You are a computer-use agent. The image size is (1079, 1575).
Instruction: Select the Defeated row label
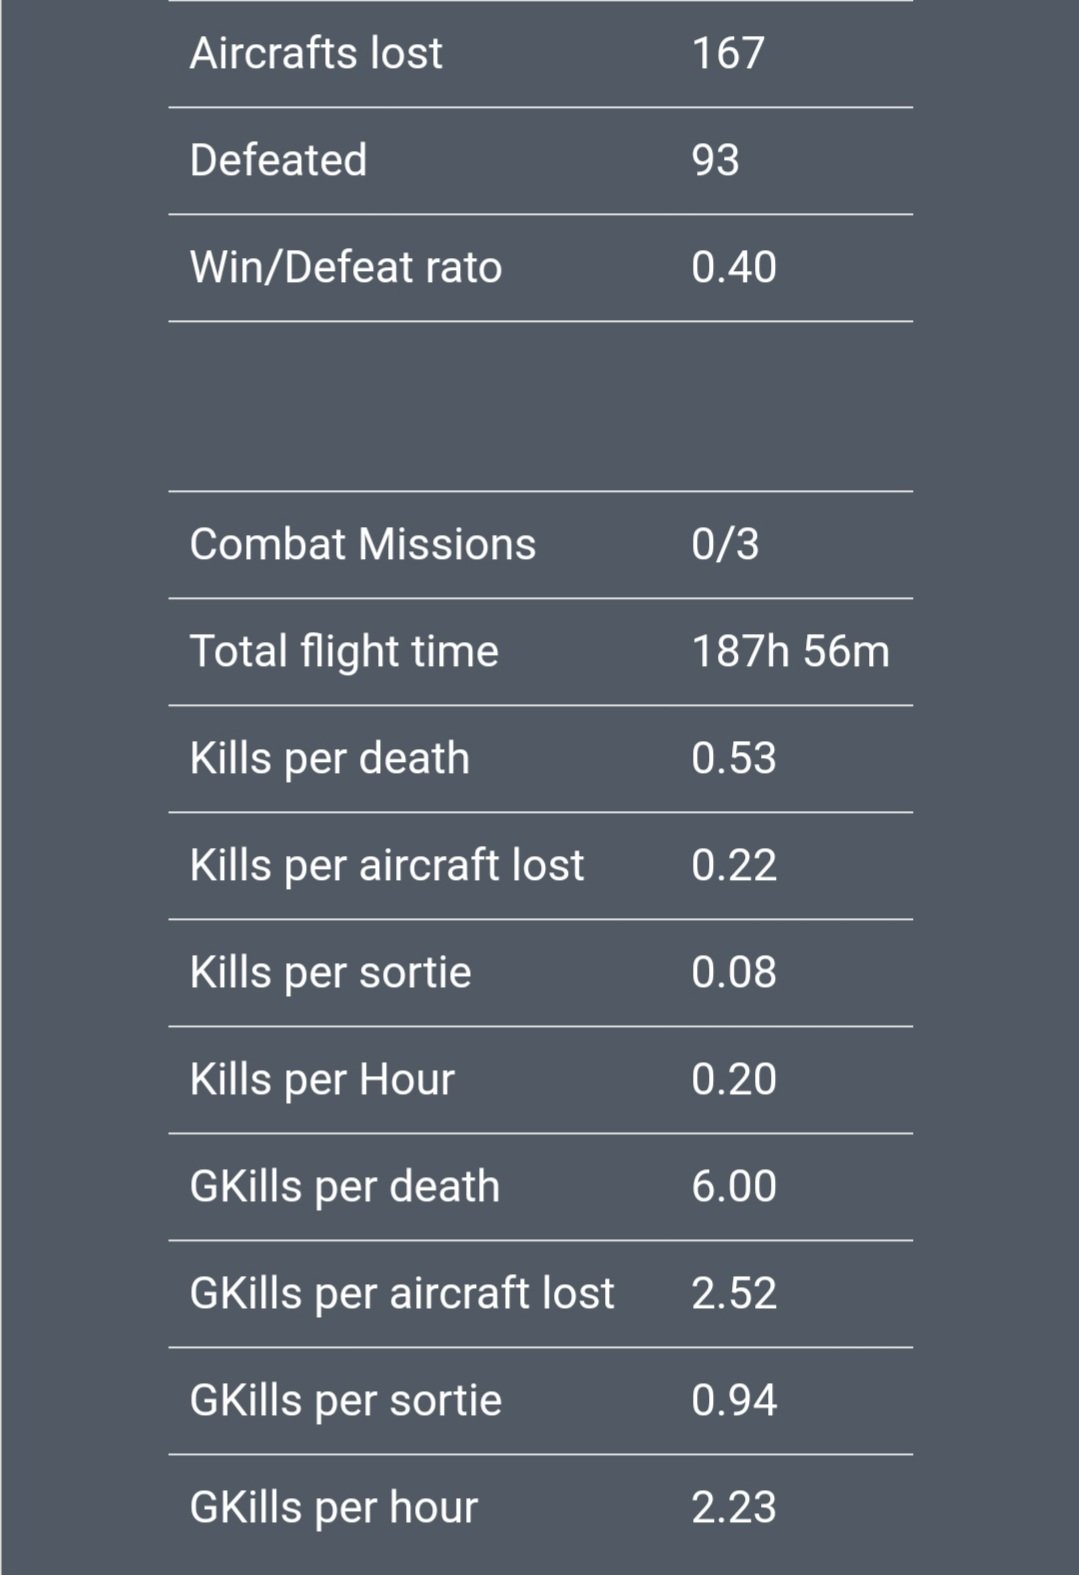coord(278,160)
